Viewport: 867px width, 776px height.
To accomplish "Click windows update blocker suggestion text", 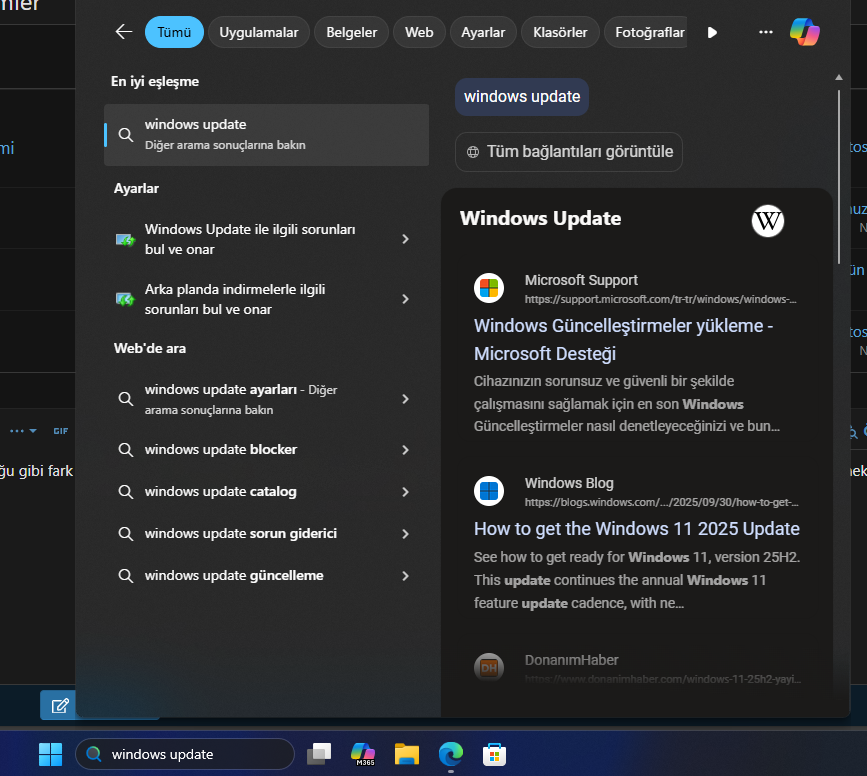I will point(221,450).
